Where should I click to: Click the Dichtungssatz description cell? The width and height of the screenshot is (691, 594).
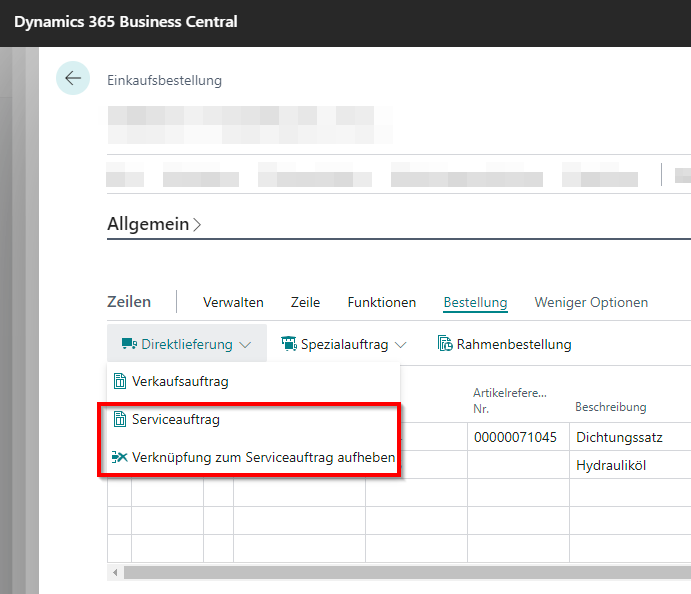[x=630, y=437]
